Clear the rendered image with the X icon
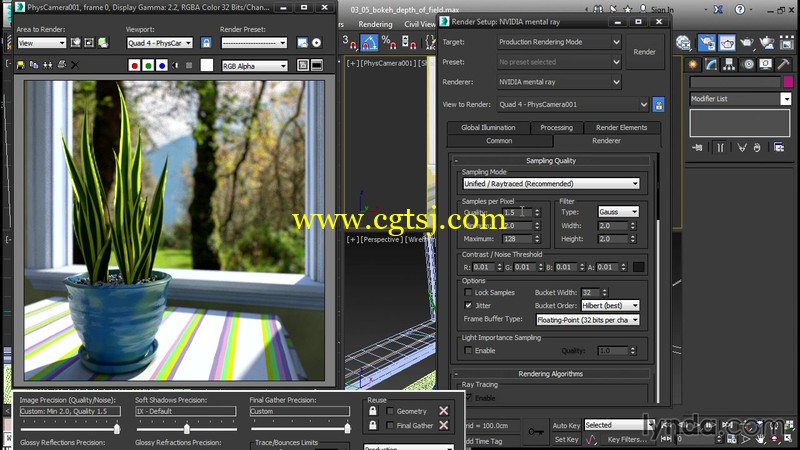This screenshot has height=450, width=800. [75, 65]
